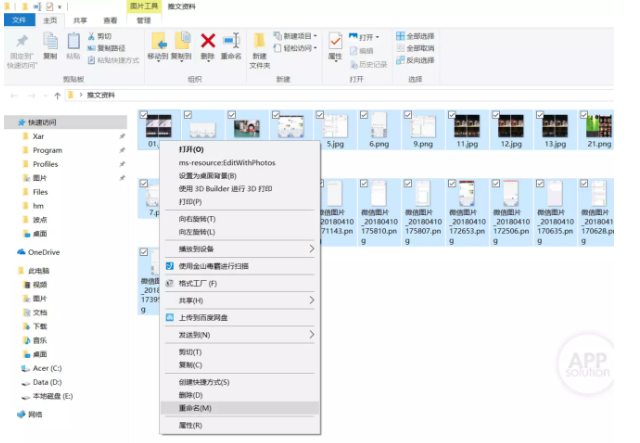640x443 pixels.
Task: Click the Up arrow in navigation bar
Action: tap(56, 95)
